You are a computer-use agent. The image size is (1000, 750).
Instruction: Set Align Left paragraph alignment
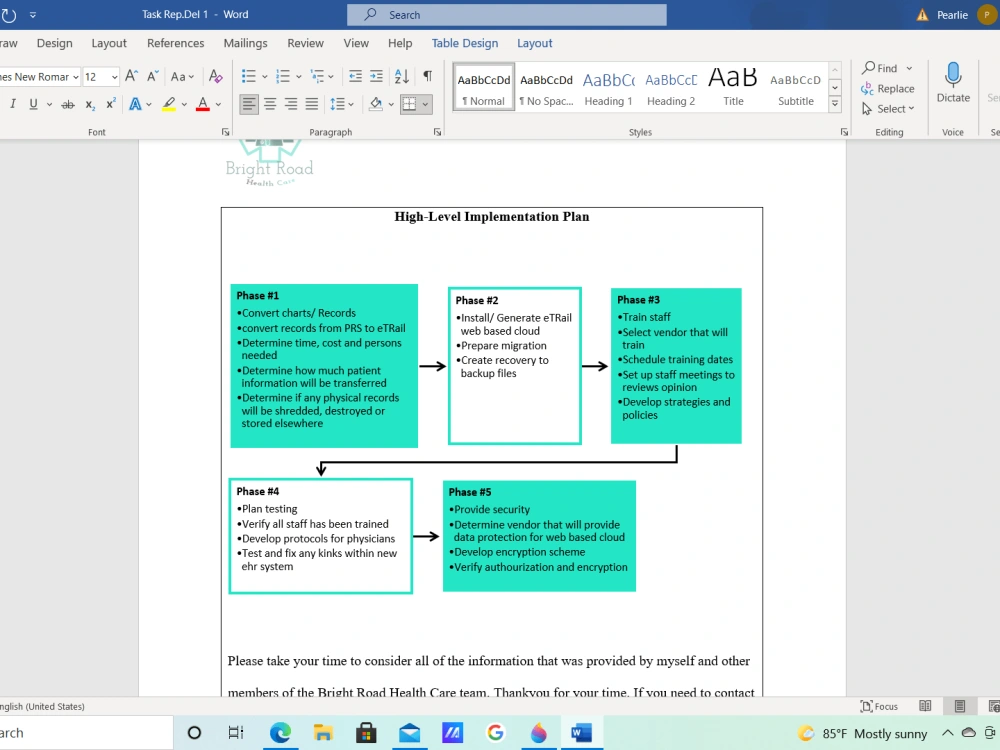point(249,104)
